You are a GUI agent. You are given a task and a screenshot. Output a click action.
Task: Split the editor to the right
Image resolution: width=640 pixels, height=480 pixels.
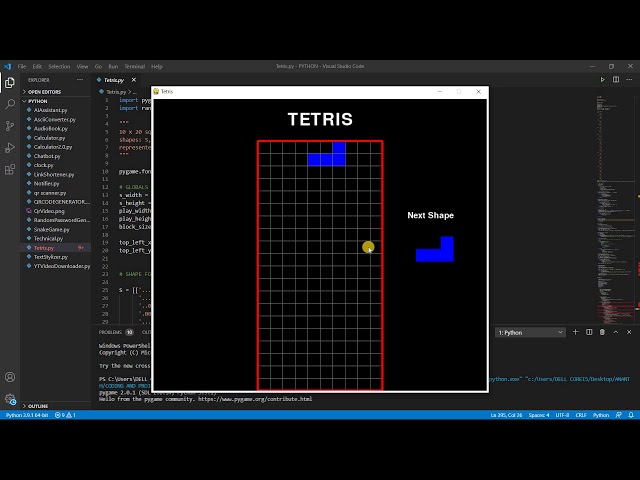pyautogui.click(x=616, y=80)
